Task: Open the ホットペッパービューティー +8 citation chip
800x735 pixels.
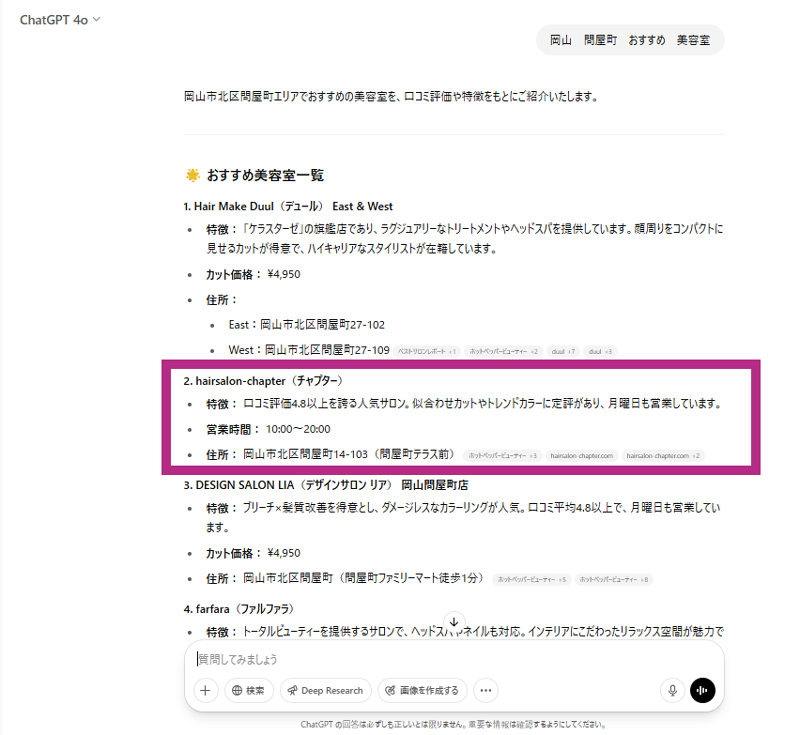Action: [x=614, y=579]
